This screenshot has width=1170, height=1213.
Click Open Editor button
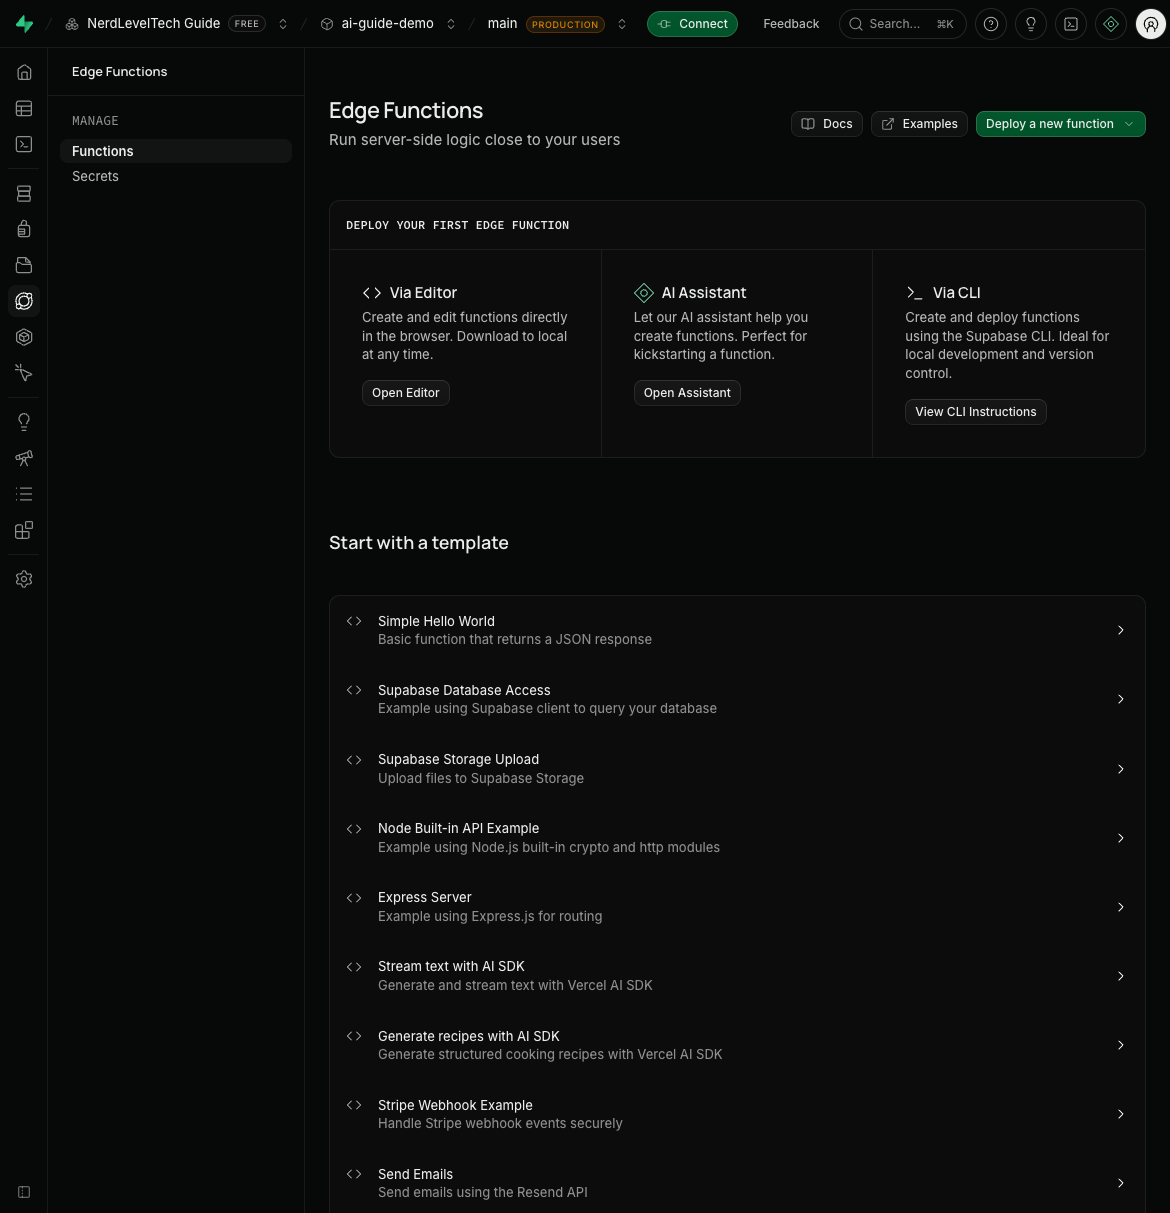pyautogui.click(x=406, y=393)
